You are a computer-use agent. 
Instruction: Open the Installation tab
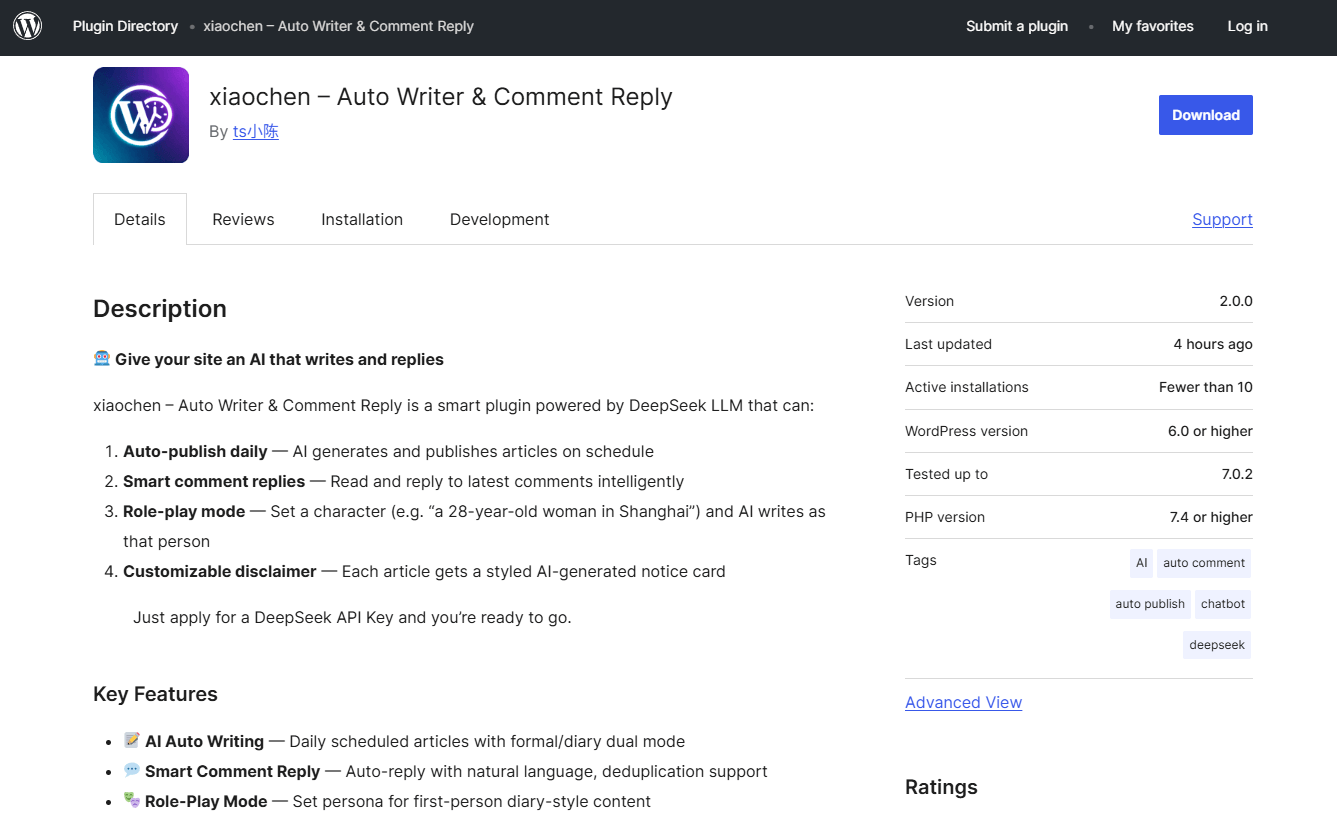(362, 219)
